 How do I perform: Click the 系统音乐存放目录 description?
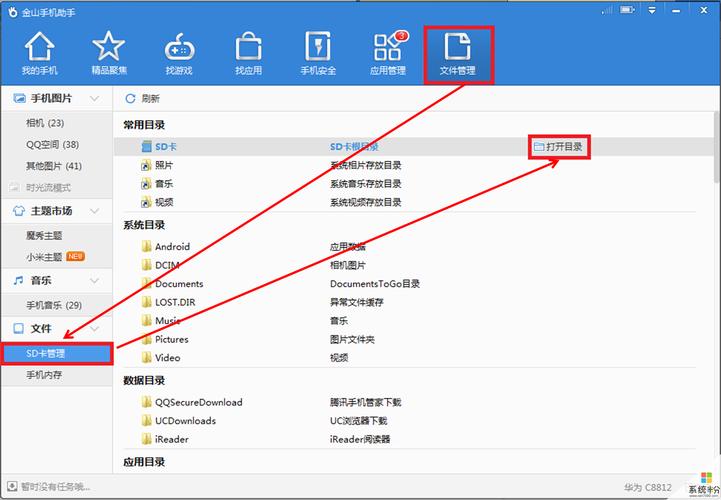click(366, 184)
